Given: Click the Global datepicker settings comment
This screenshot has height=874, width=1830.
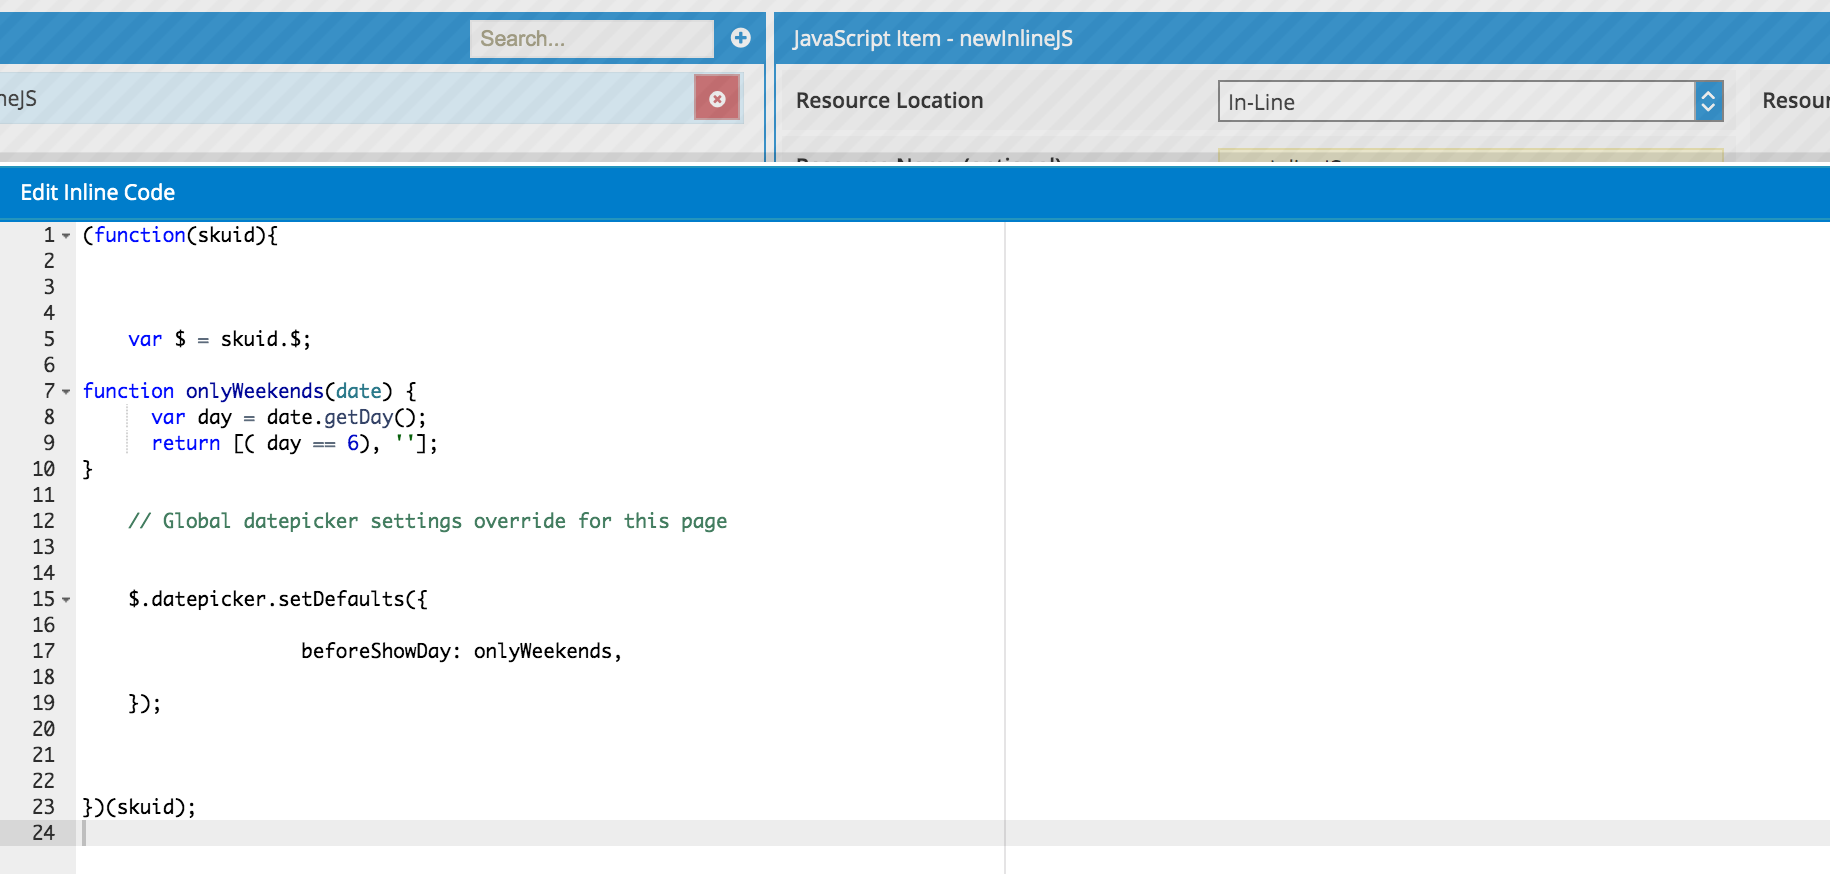Looking at the screenshot, I should tap(427, 521).
